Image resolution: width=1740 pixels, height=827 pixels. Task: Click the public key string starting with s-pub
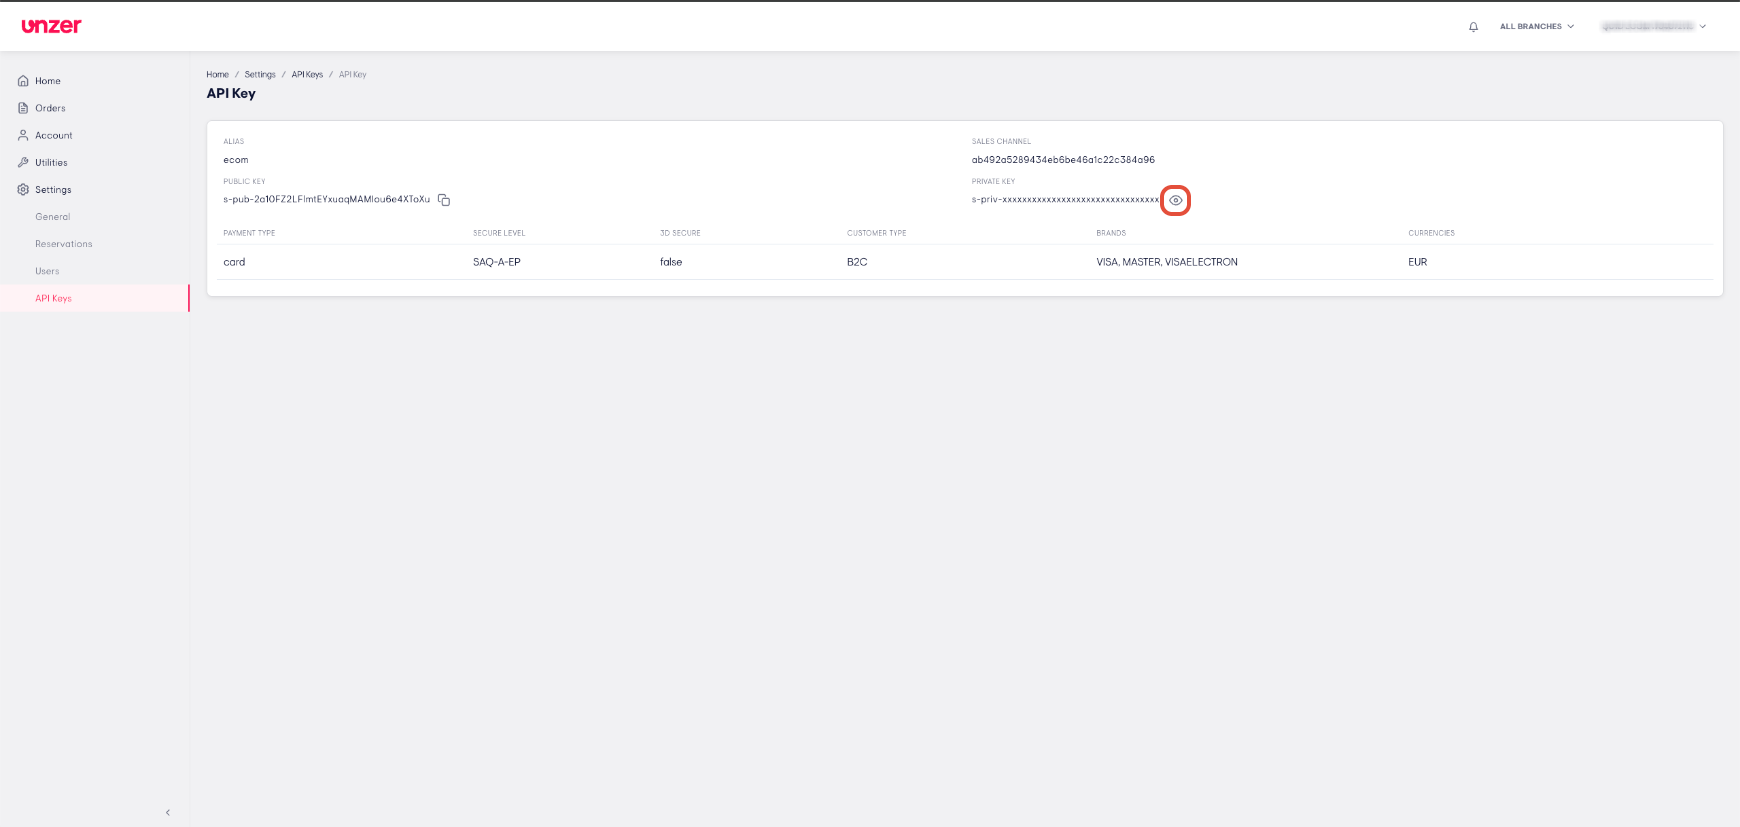pos(326,199)
